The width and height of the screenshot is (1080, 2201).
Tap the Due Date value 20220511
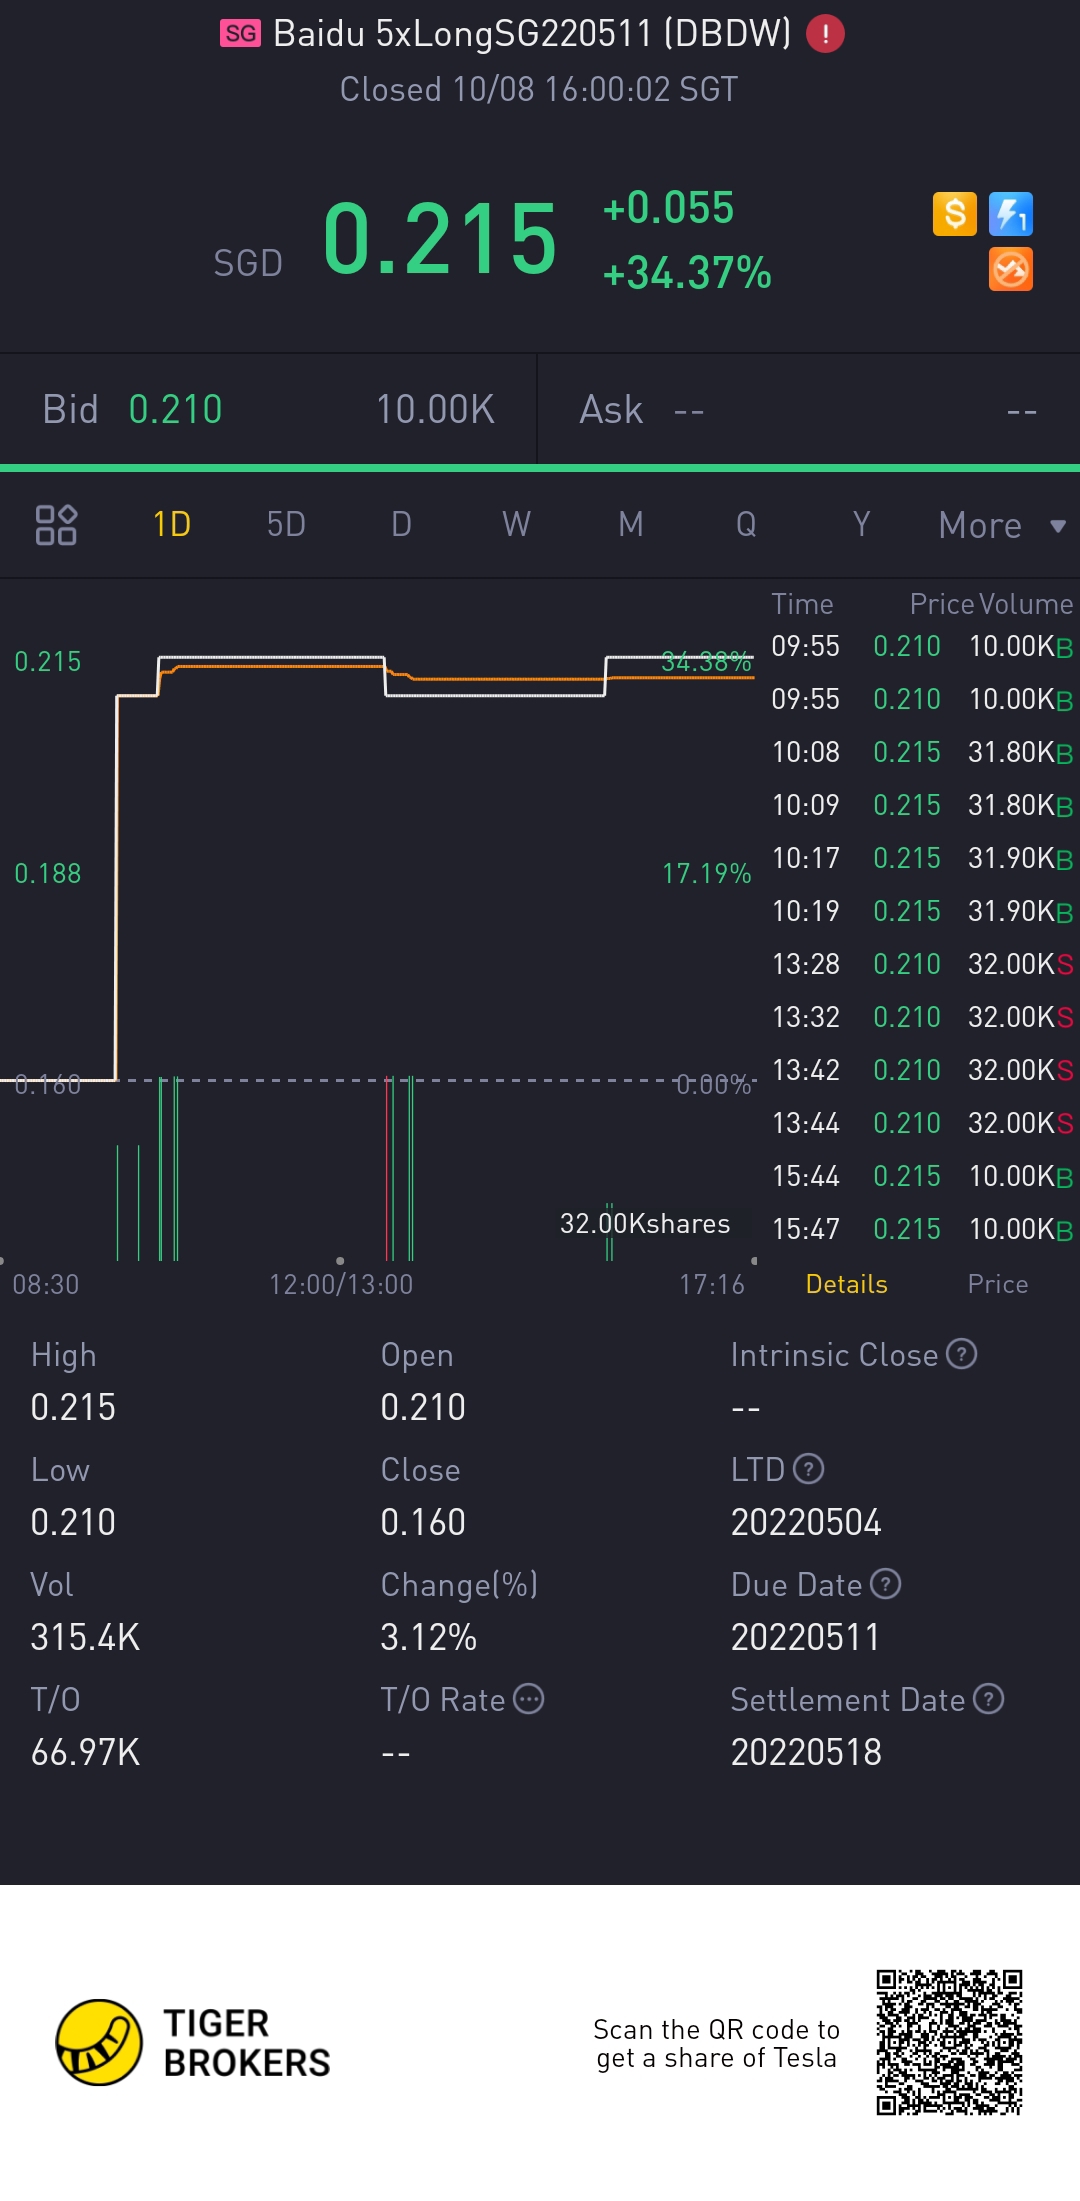click(x=805, y=1637)
